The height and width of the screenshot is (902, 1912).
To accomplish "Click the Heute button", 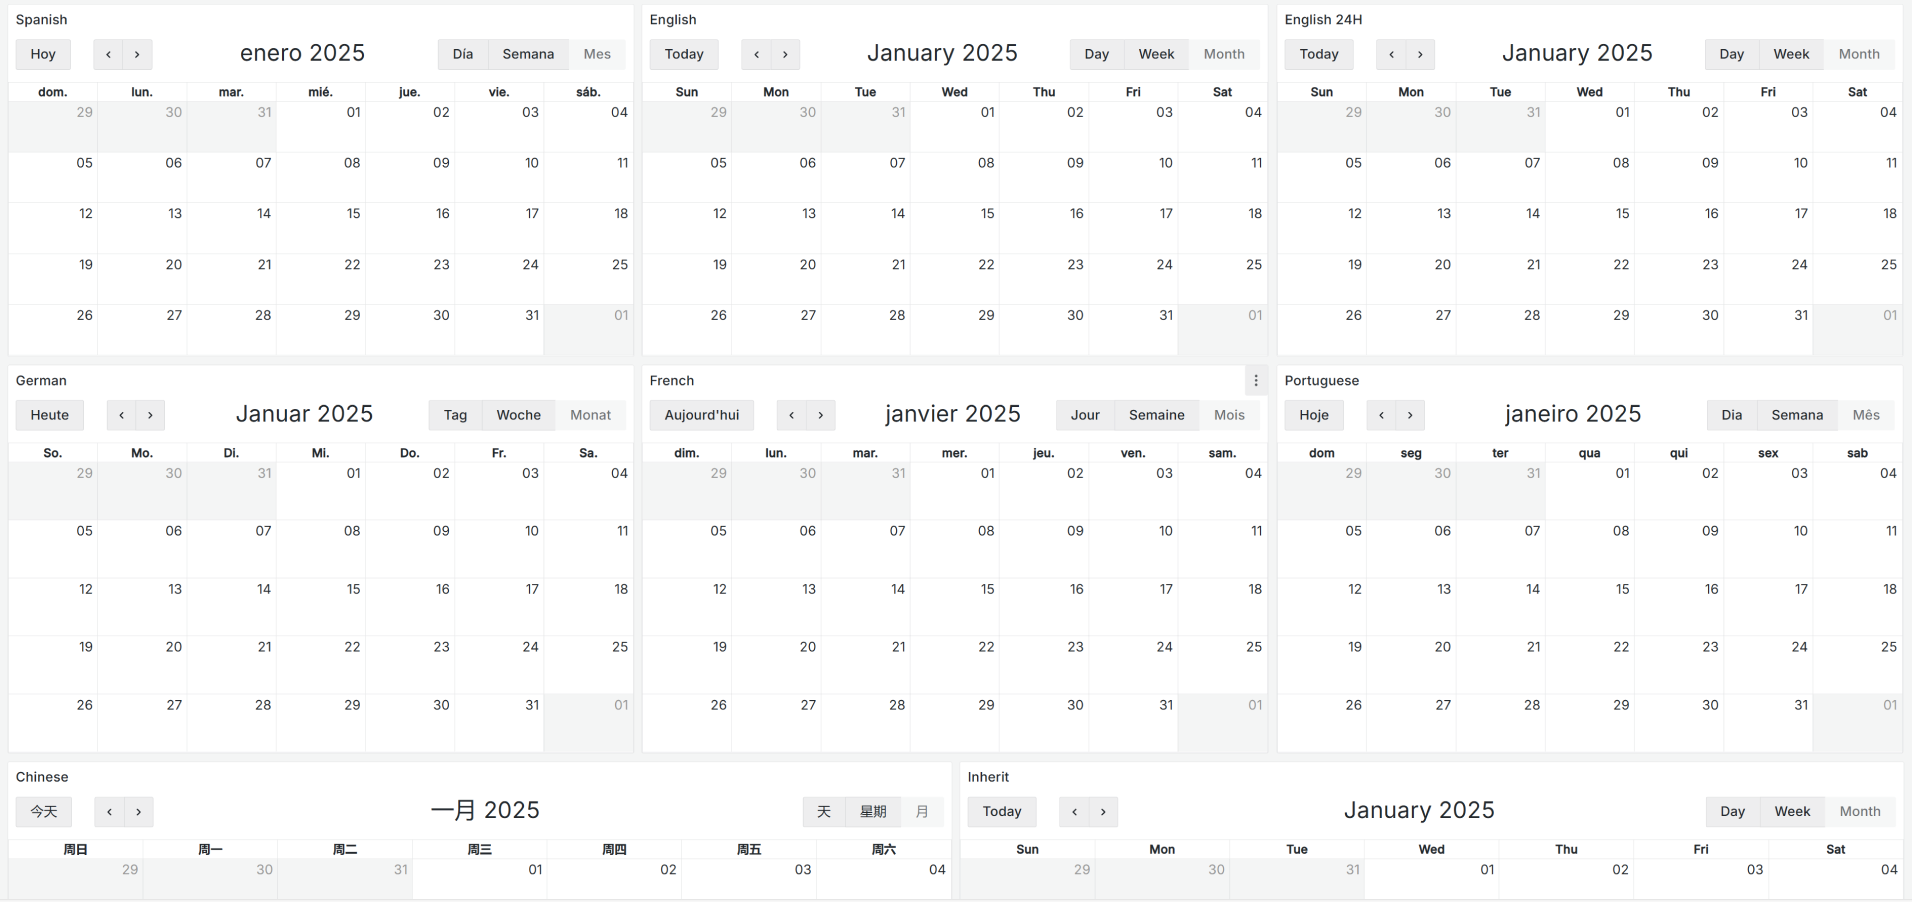I will click(50, 415).
